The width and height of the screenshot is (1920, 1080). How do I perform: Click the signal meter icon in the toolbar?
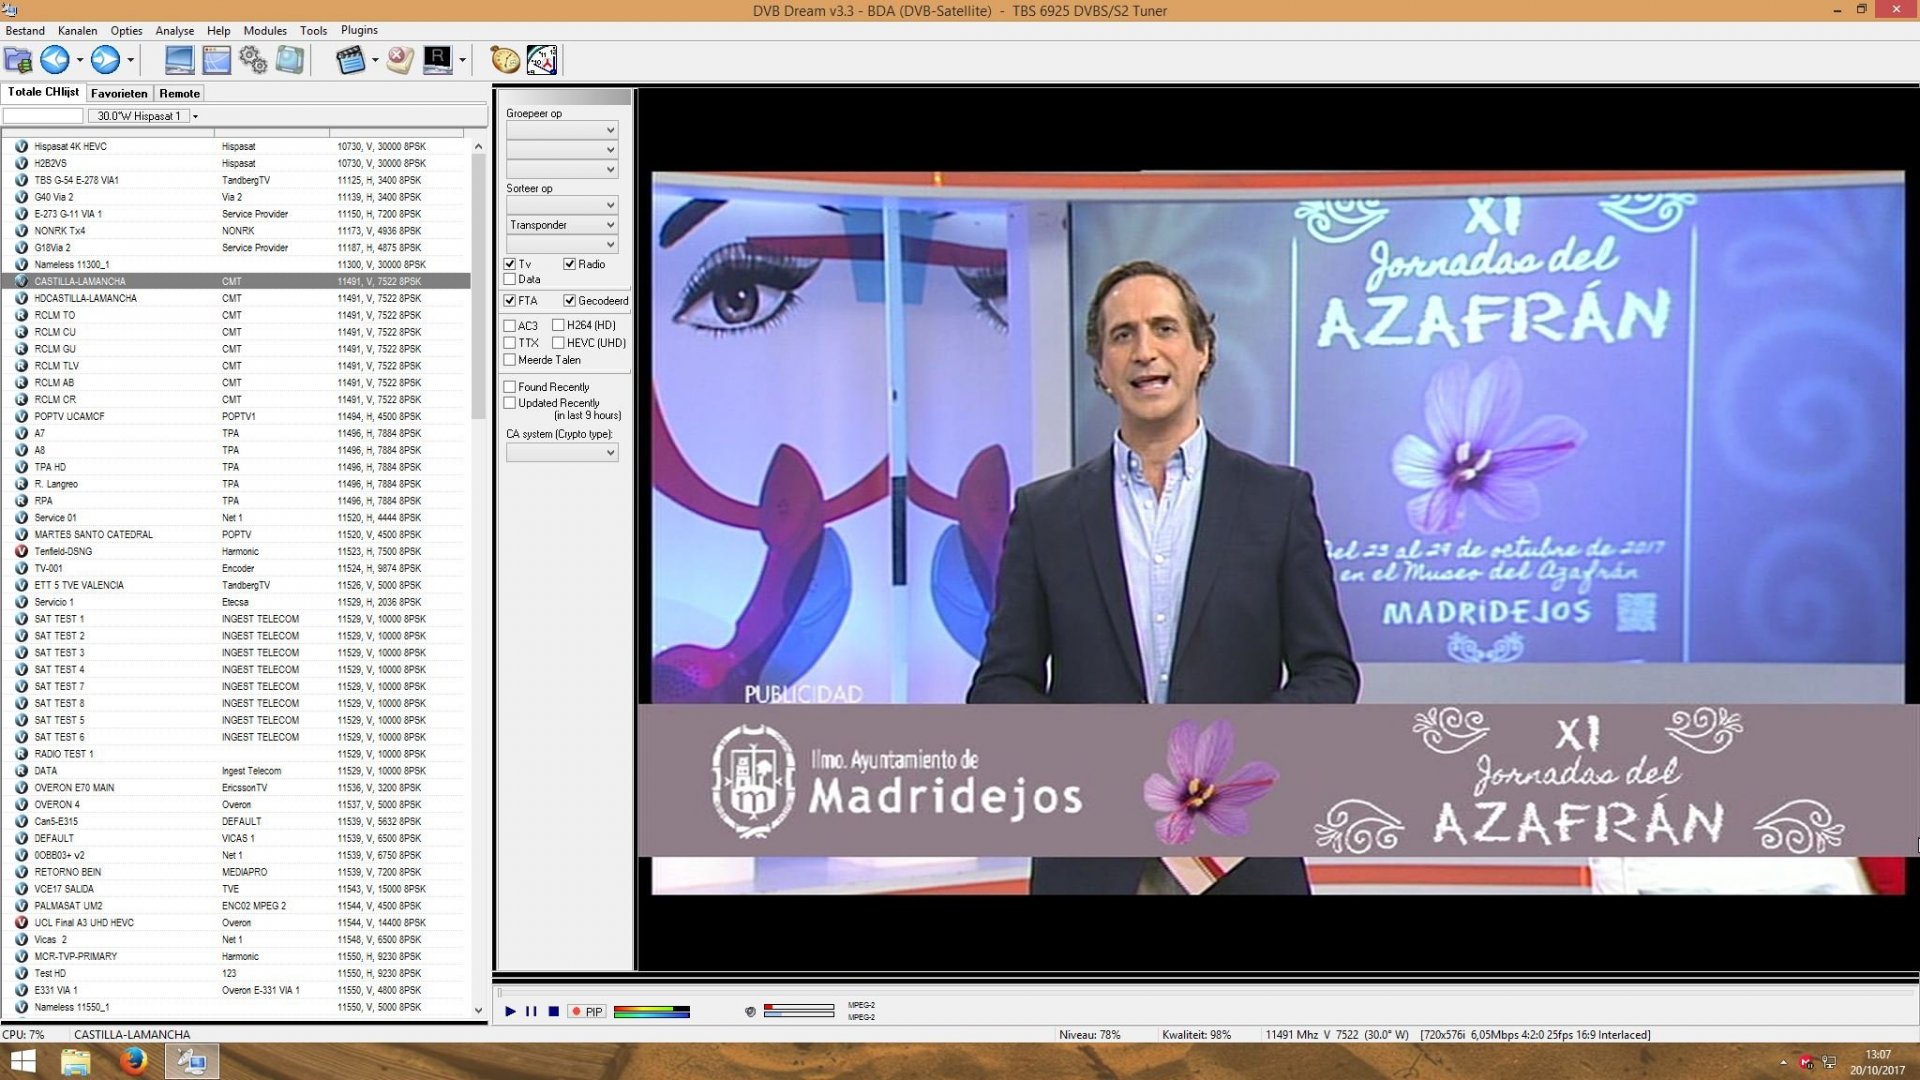tap(541, 60)
